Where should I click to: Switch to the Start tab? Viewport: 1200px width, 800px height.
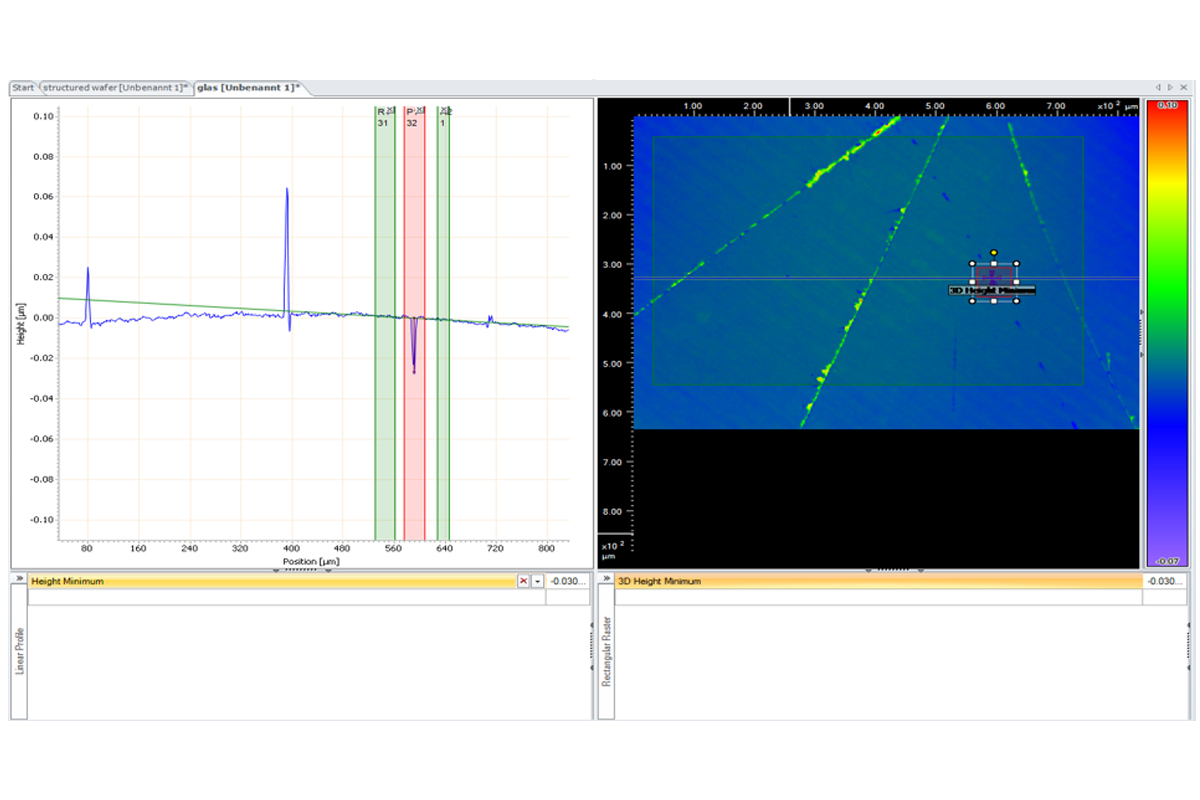tap(22, 88)
